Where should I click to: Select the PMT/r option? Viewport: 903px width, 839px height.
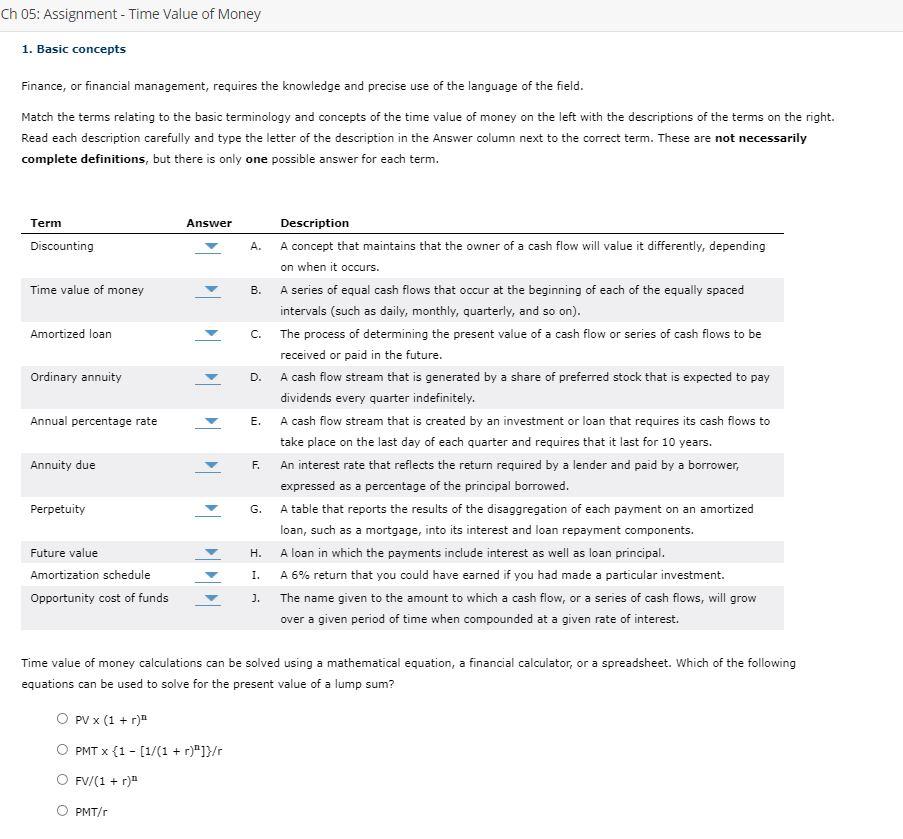click(61, 810)
